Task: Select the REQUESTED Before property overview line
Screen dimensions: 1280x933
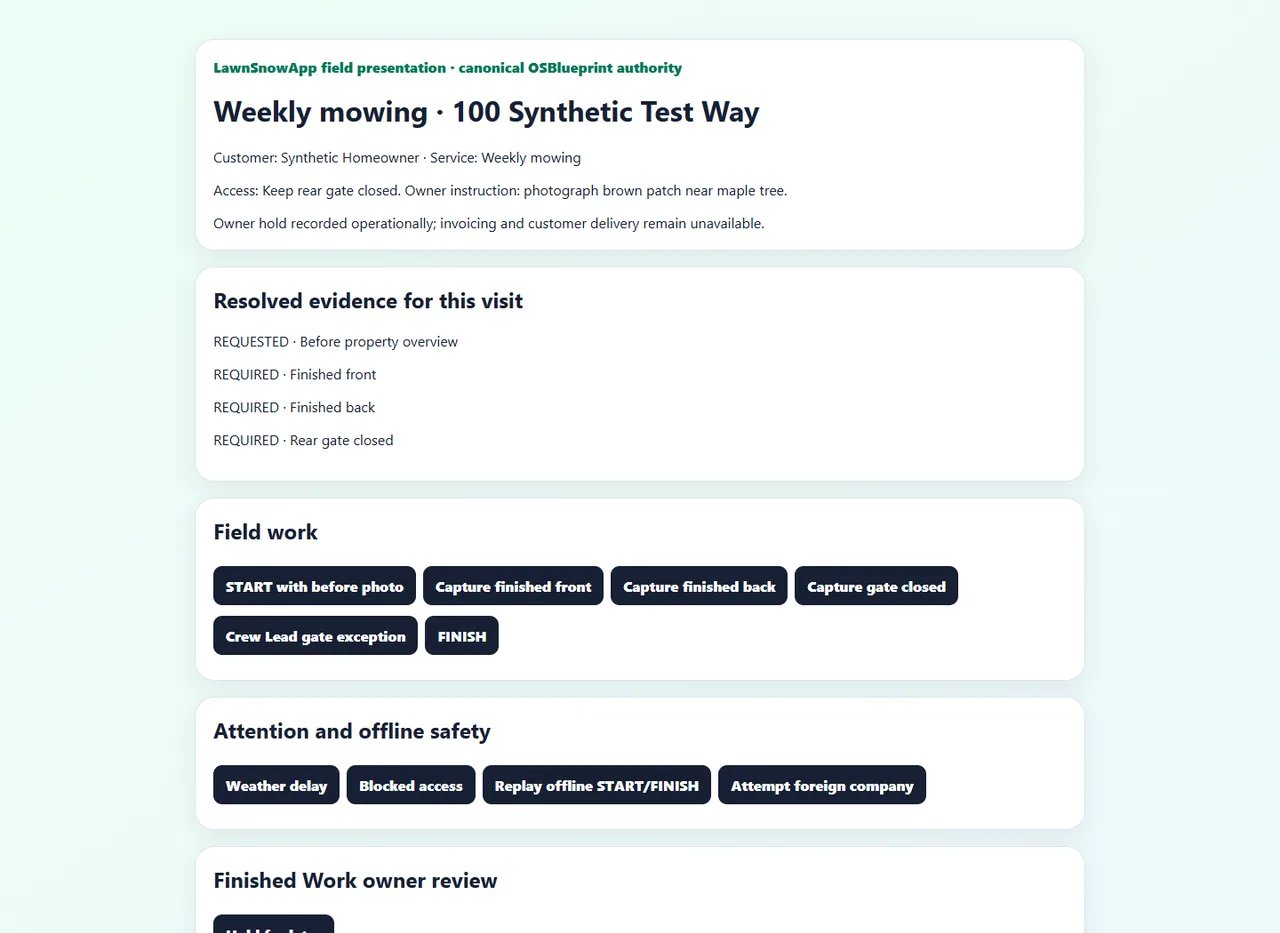Action: [x=336, y=342]
